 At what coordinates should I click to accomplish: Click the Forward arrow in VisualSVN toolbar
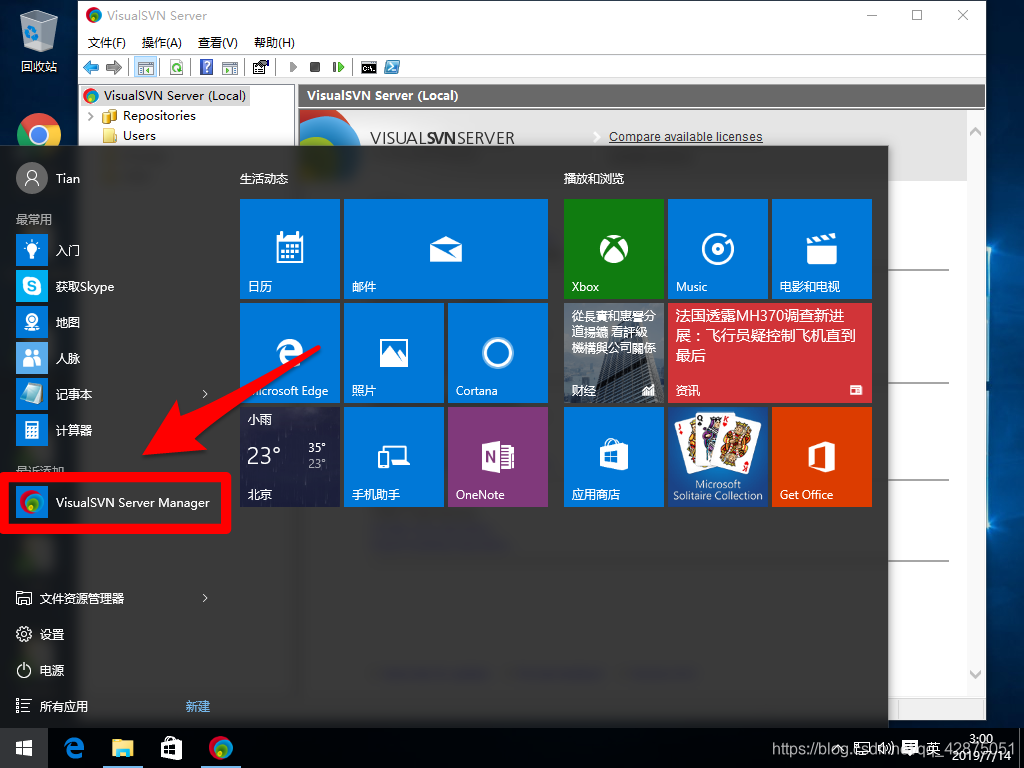(114, 67)
